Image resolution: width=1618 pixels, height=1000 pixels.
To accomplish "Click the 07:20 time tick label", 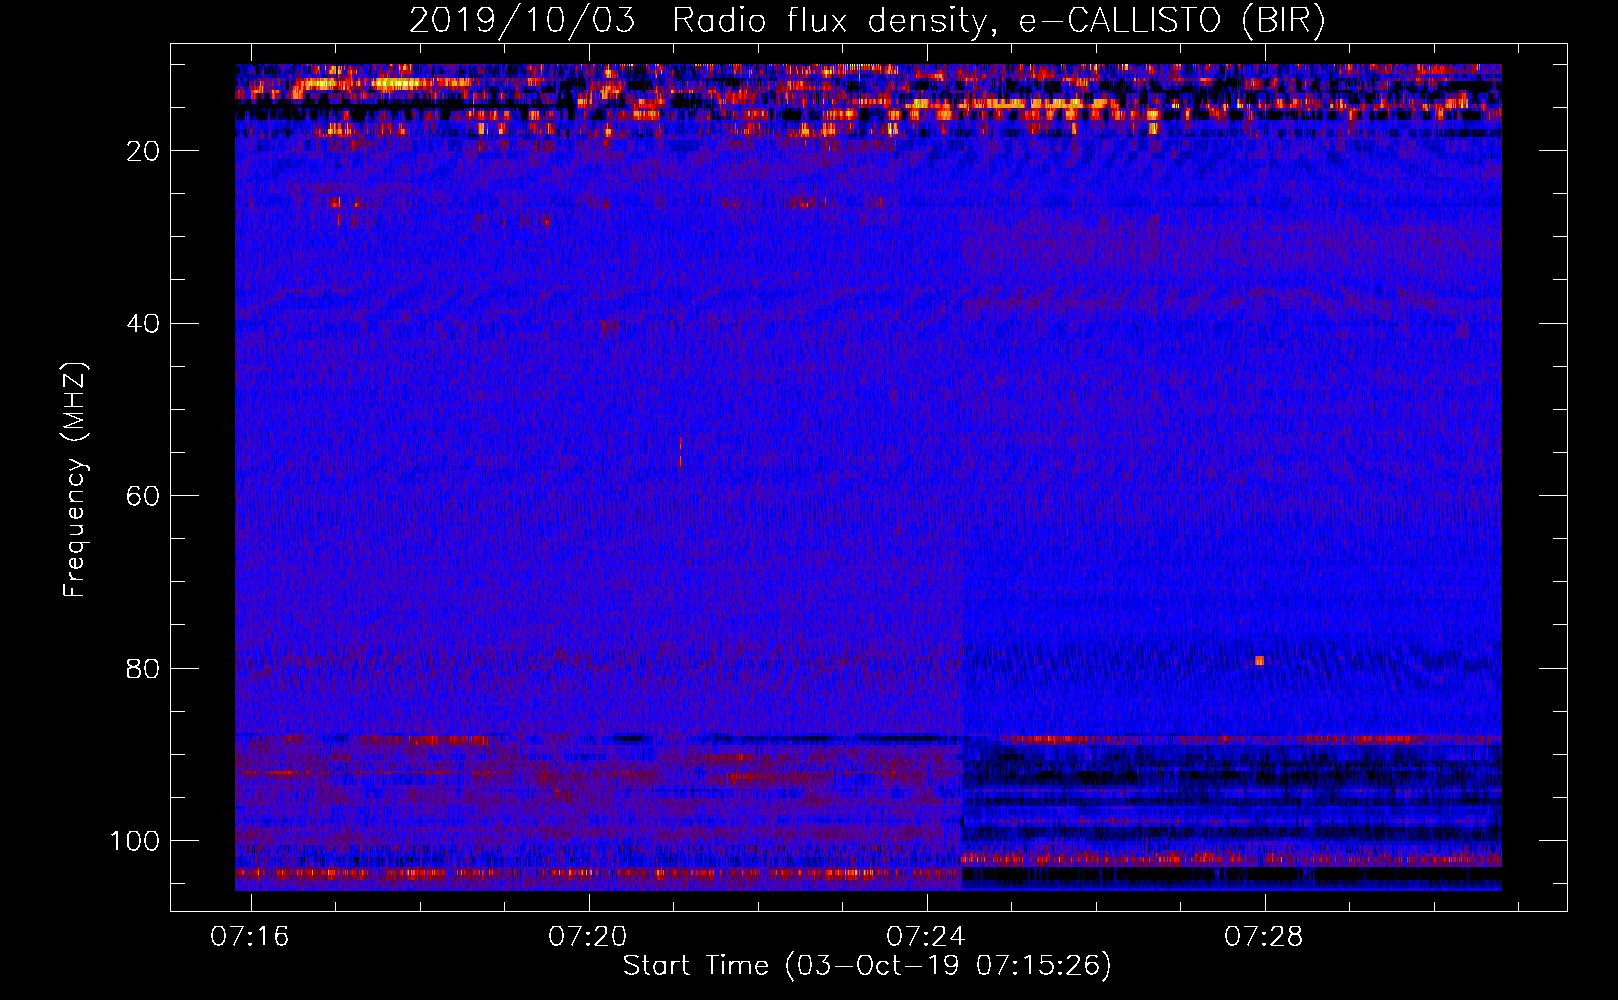I will 588,936.
